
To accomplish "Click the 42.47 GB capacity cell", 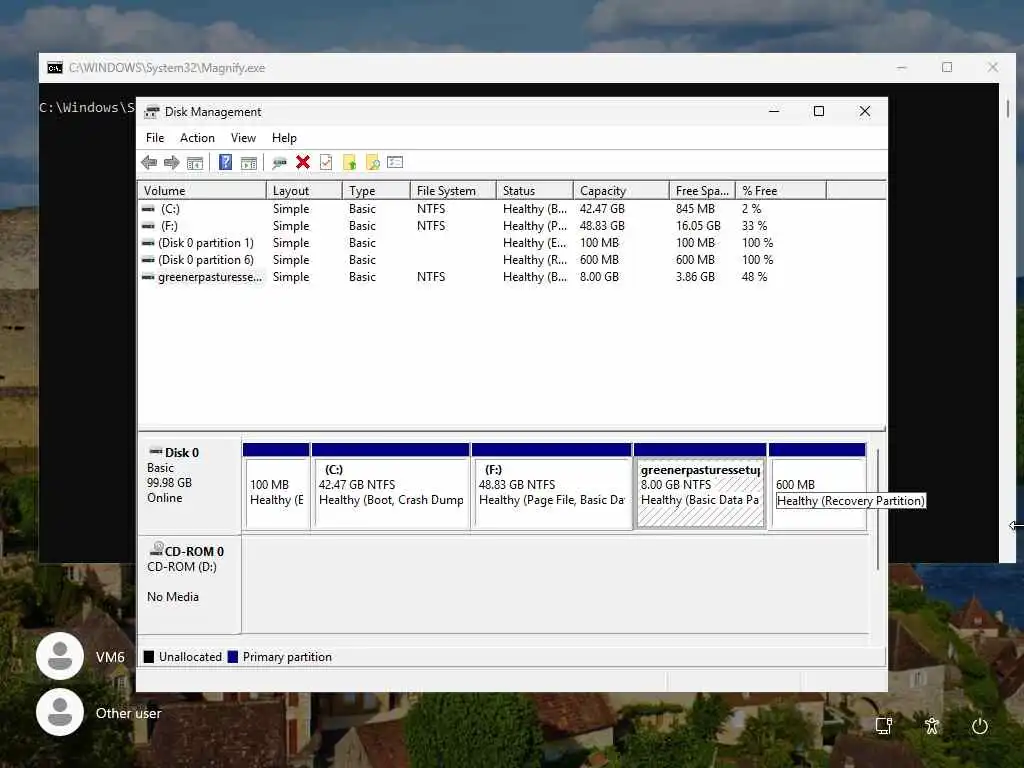I will coord(602,209).
